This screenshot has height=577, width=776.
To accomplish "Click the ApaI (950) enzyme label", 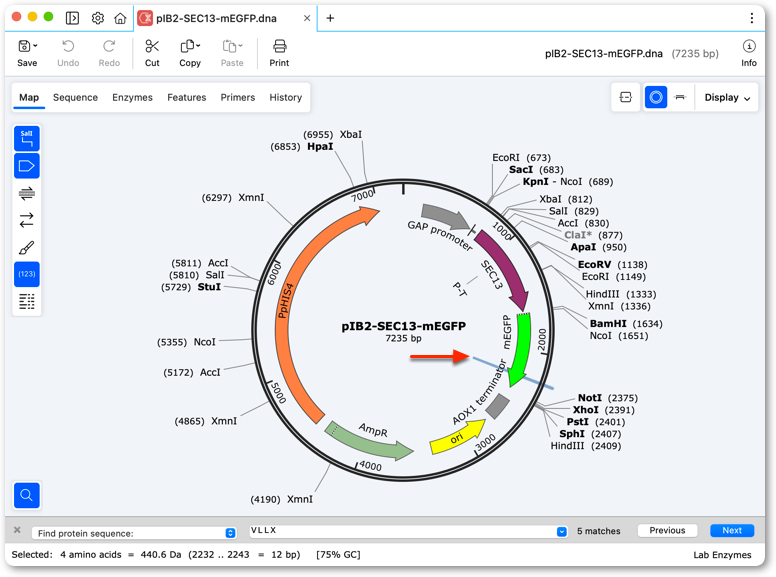I will [598, 247].
